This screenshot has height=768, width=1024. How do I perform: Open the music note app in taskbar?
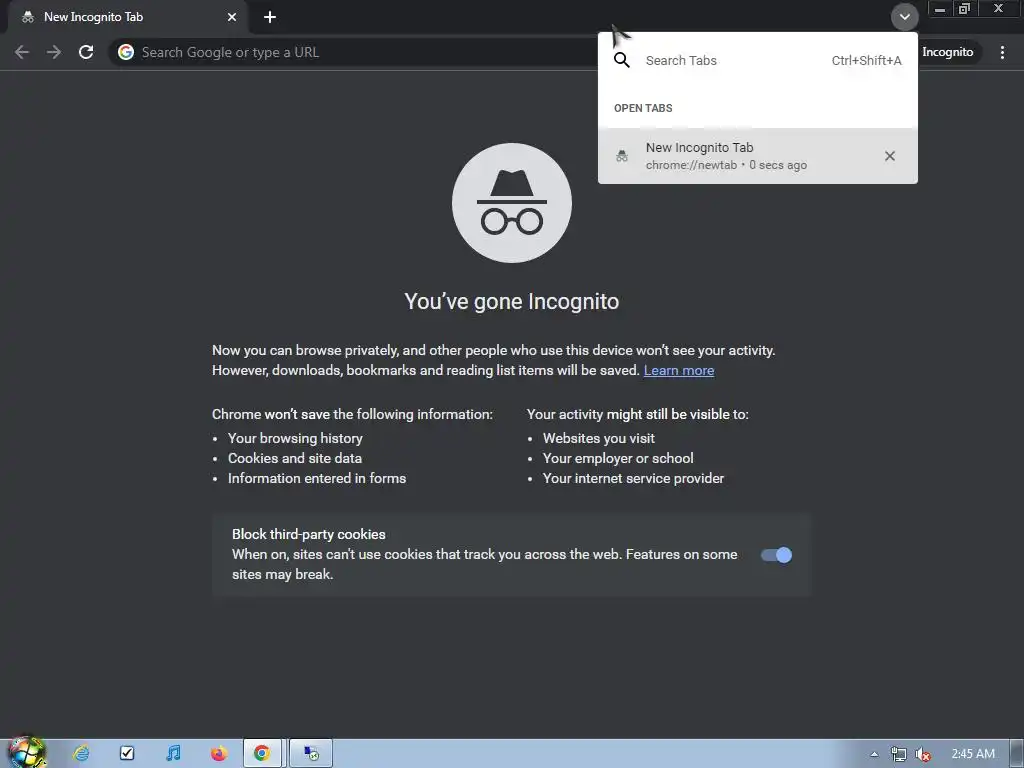(x=173, y=754)
